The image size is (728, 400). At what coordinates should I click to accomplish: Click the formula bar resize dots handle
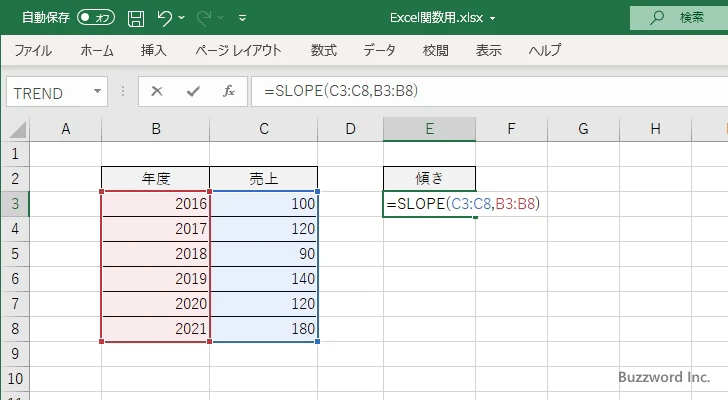point(123,91)
